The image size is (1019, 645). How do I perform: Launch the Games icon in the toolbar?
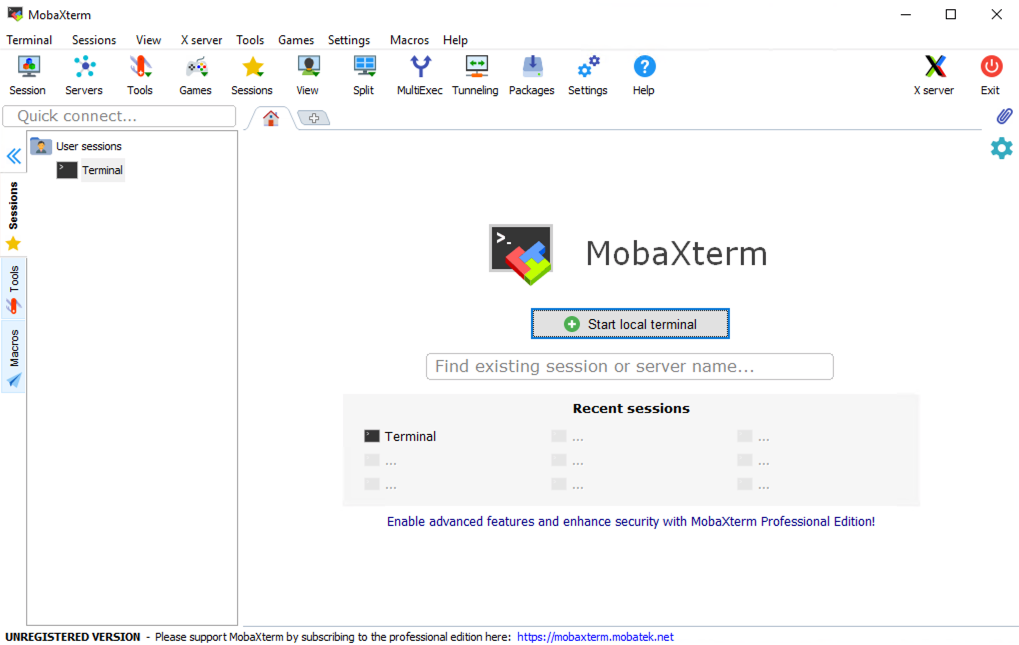(x=195, y=70)
